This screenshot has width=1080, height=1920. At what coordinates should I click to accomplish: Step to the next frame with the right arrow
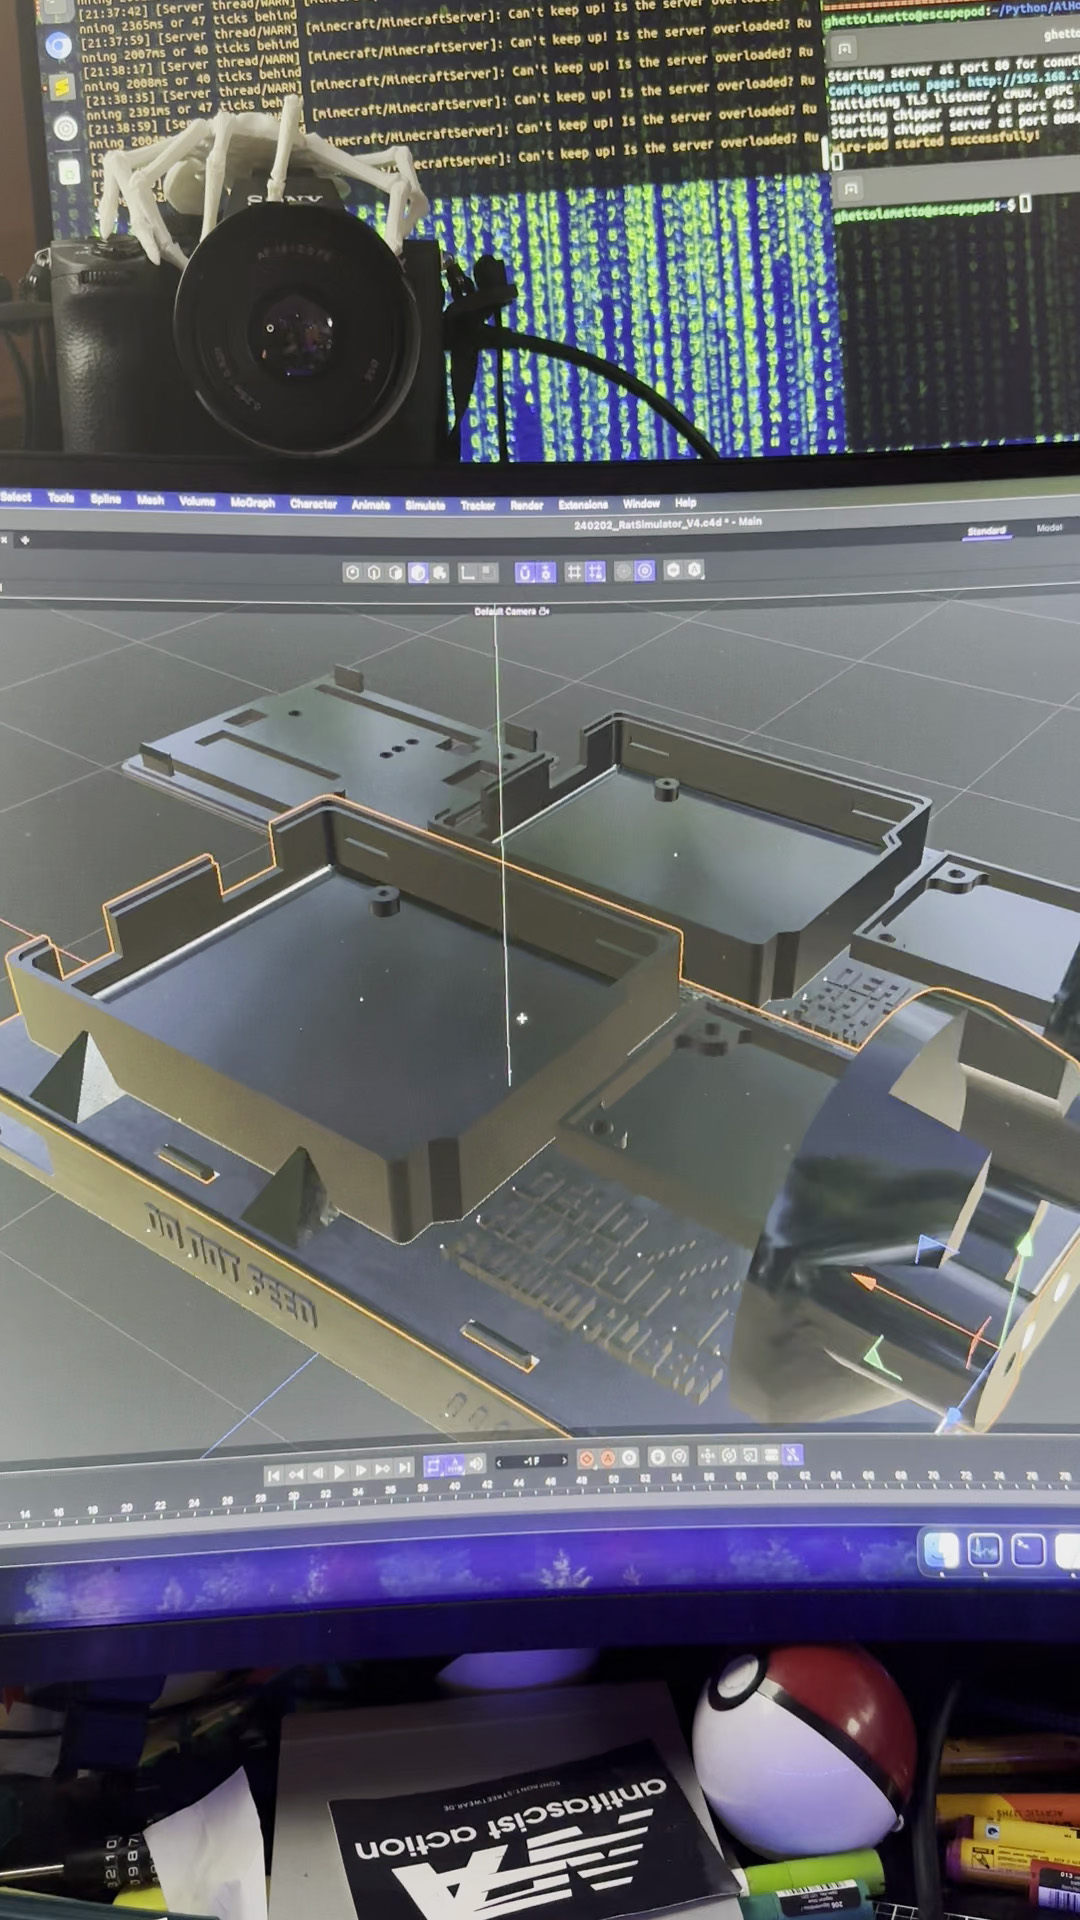[564, 1461]
